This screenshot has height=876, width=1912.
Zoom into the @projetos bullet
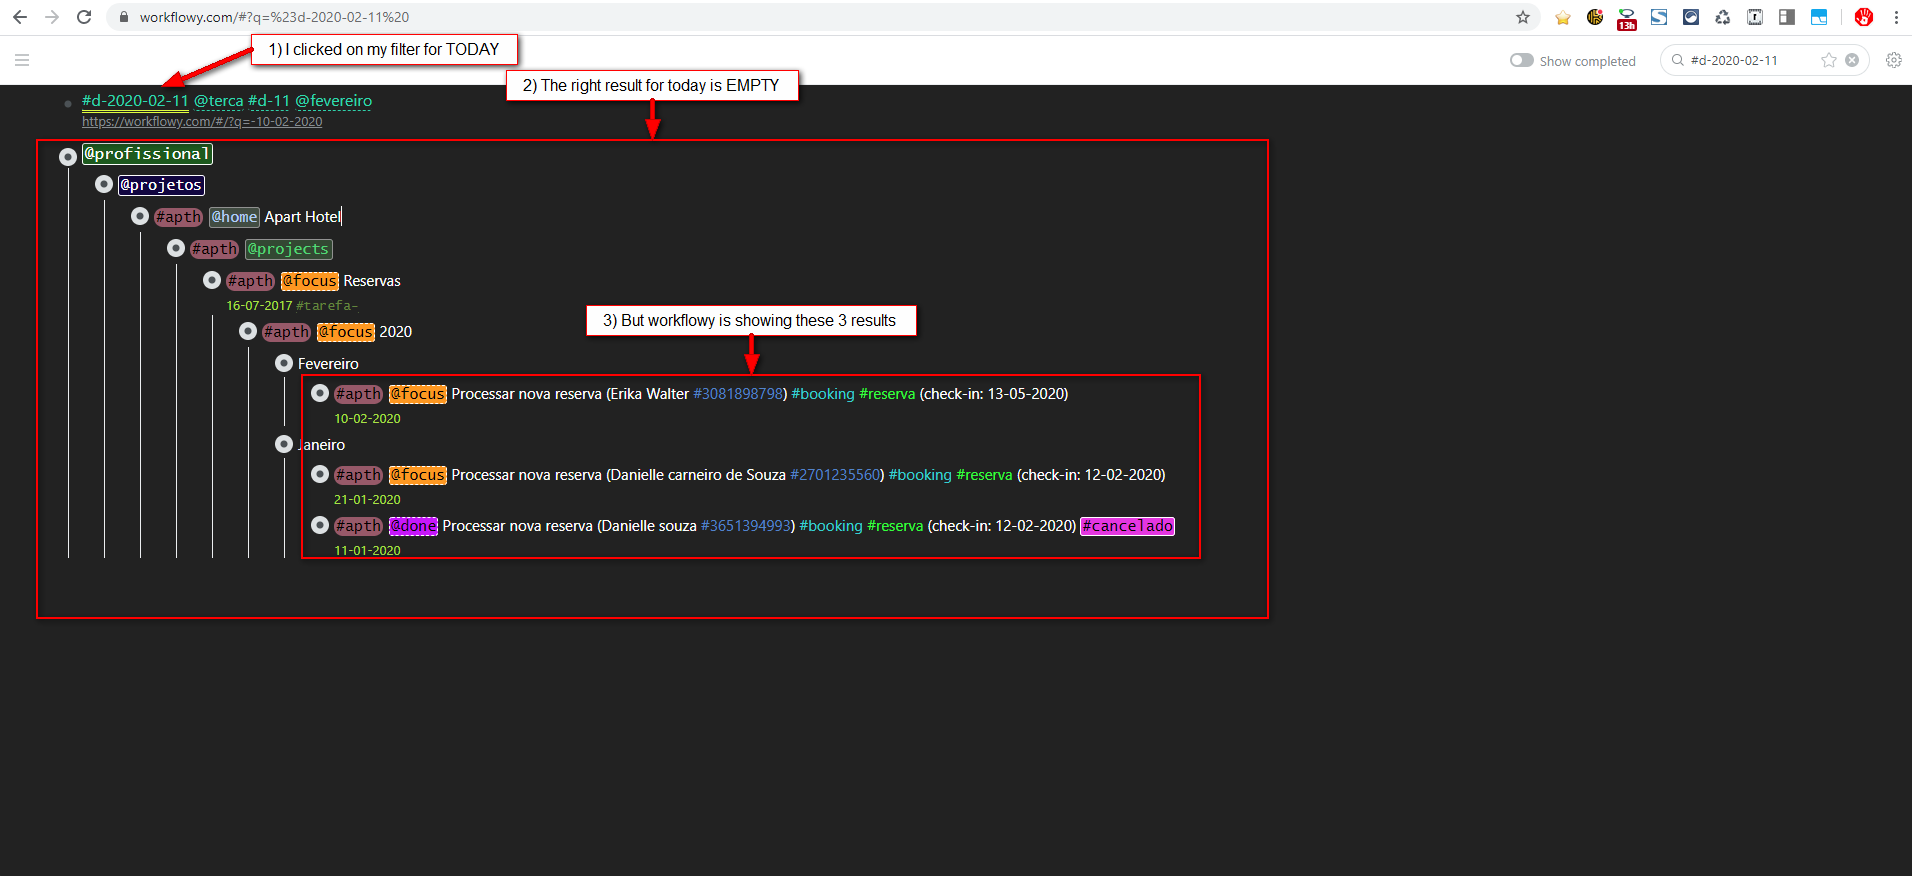104,184
